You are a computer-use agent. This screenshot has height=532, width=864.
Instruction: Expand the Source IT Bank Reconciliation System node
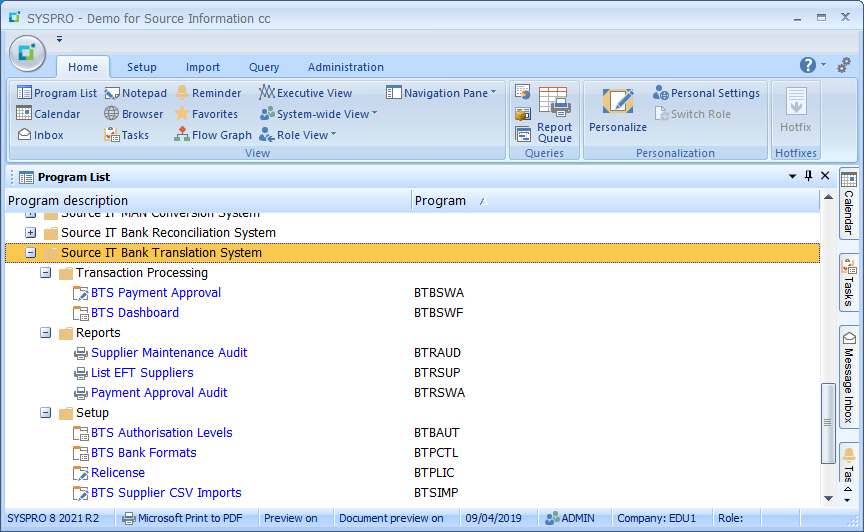pyautogui.click(x=31, y=233)
